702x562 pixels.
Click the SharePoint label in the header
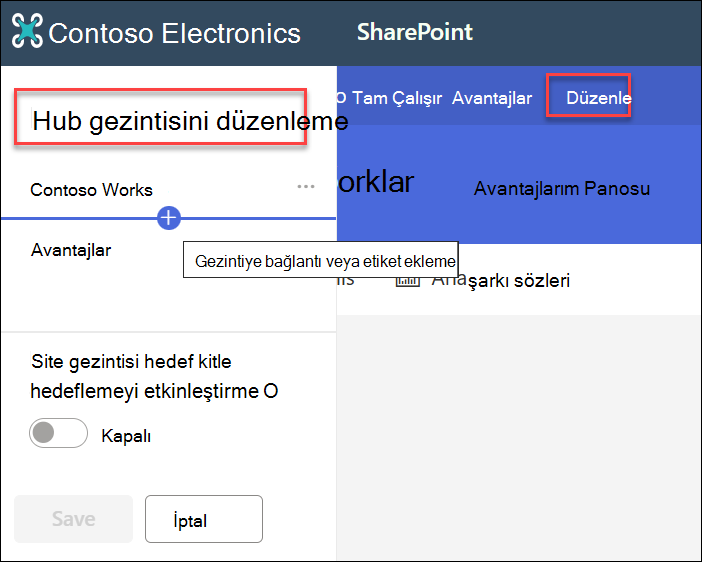click(x=415, y=32)
